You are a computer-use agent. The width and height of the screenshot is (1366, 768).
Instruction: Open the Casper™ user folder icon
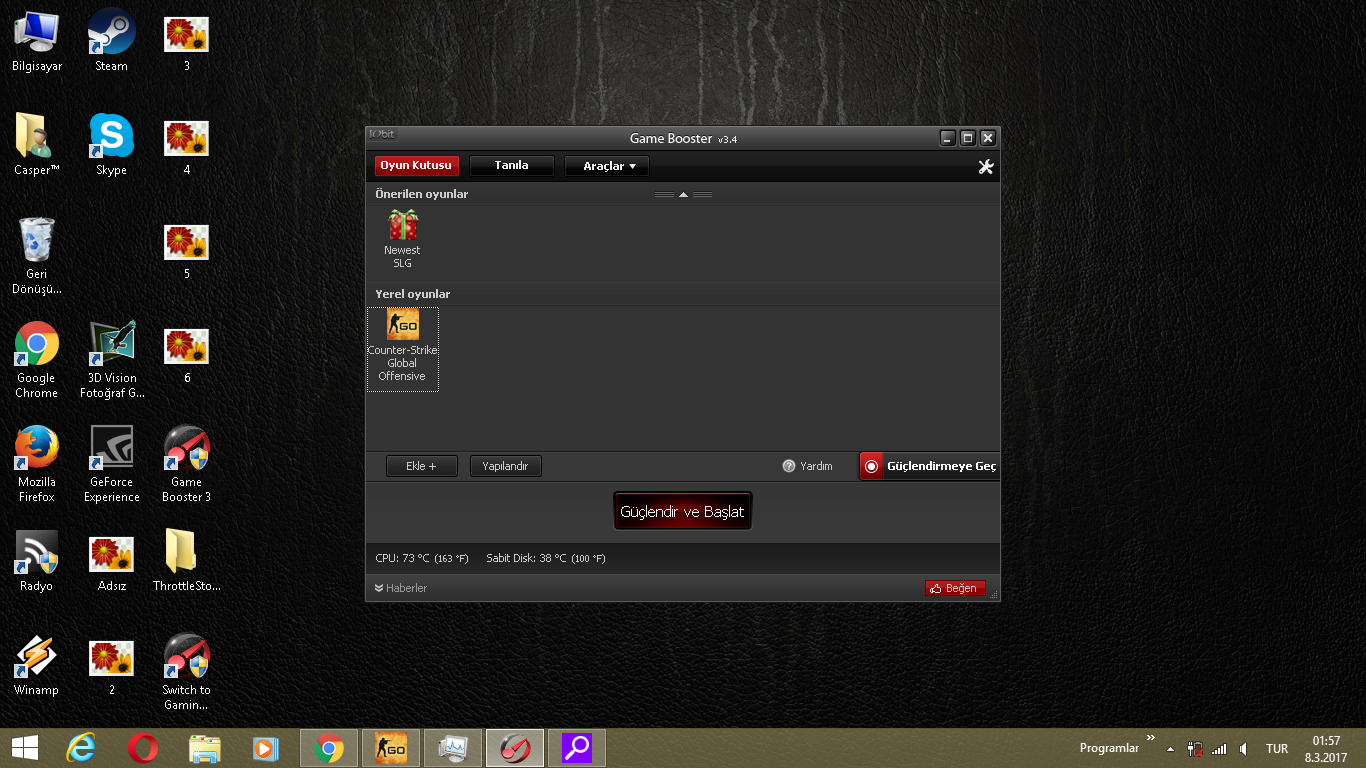37,145
